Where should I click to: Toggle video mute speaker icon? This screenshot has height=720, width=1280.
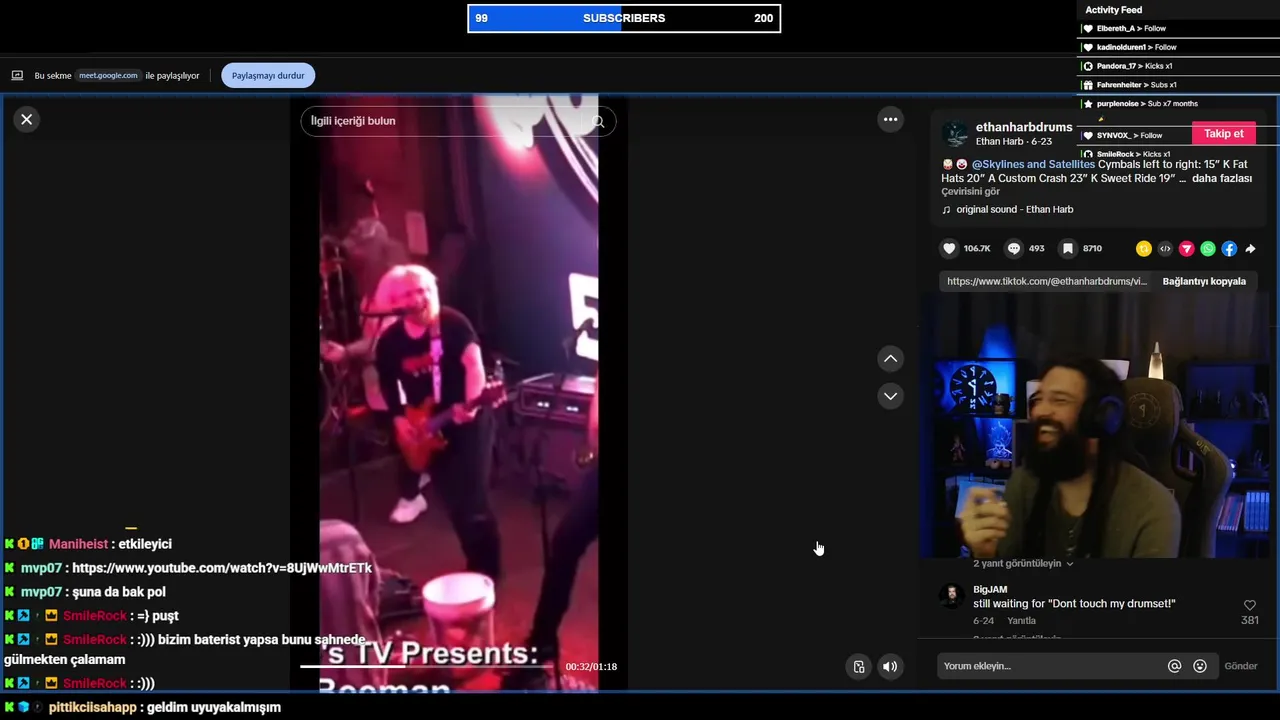pos(890,667)
